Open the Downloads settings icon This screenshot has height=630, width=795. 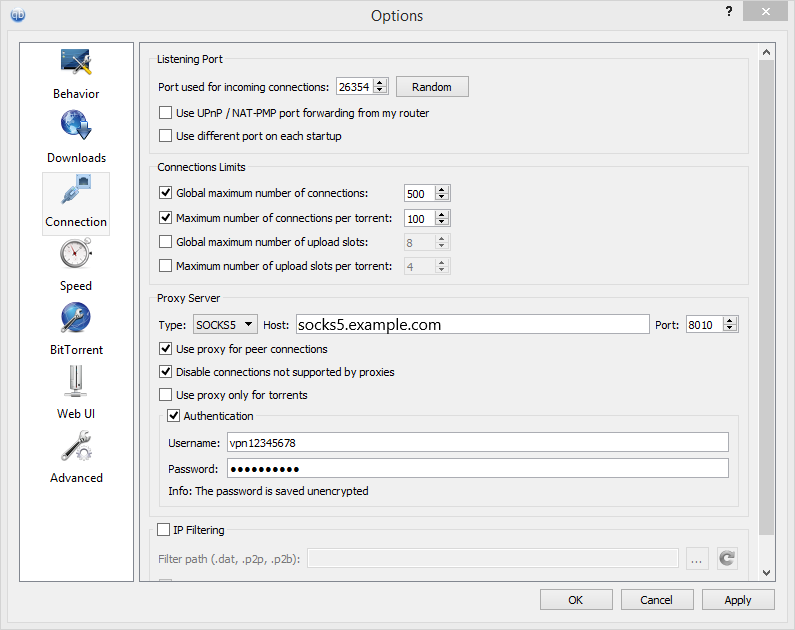point(76,125)
